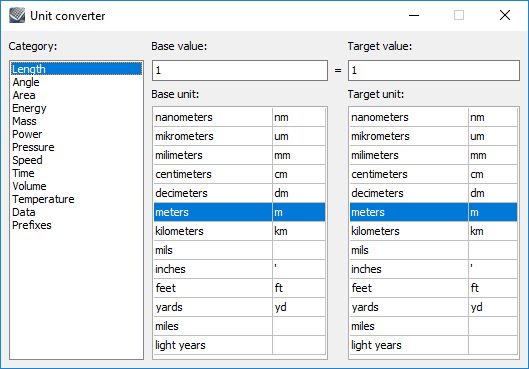Select mils in Base unit list
Image resolution: width=529 pixels, height=369 pixels.
point(240,250)
